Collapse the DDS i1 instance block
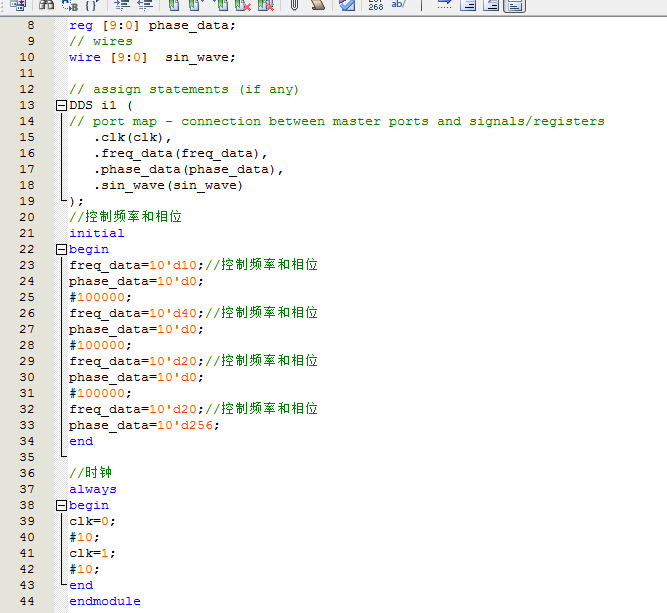 point(60,105)
